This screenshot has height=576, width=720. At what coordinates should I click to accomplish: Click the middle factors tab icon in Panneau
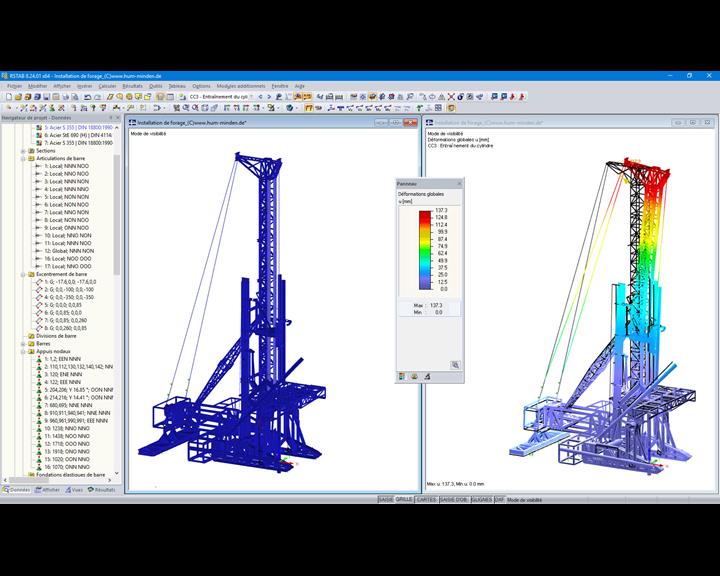point(414,377)
